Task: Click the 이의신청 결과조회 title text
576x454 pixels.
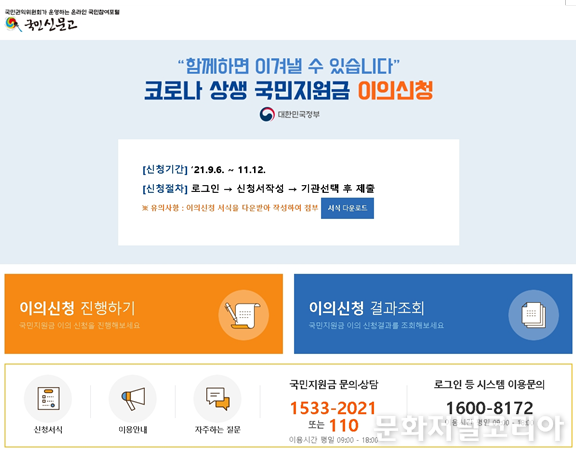Action: 367,308
